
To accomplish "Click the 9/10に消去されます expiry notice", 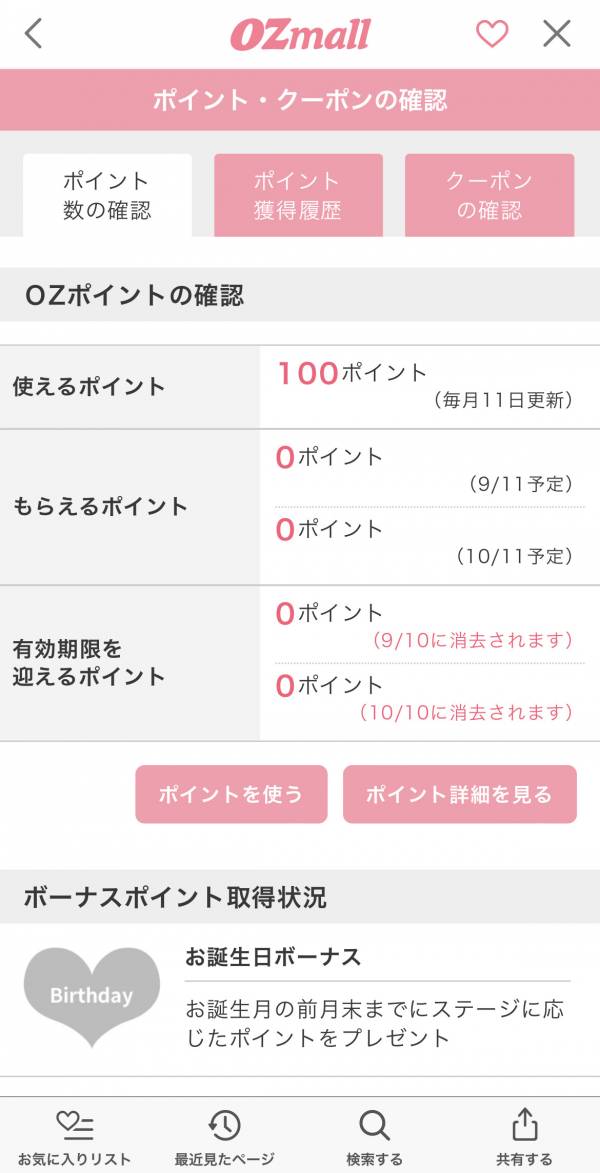I will coord(472,640).
